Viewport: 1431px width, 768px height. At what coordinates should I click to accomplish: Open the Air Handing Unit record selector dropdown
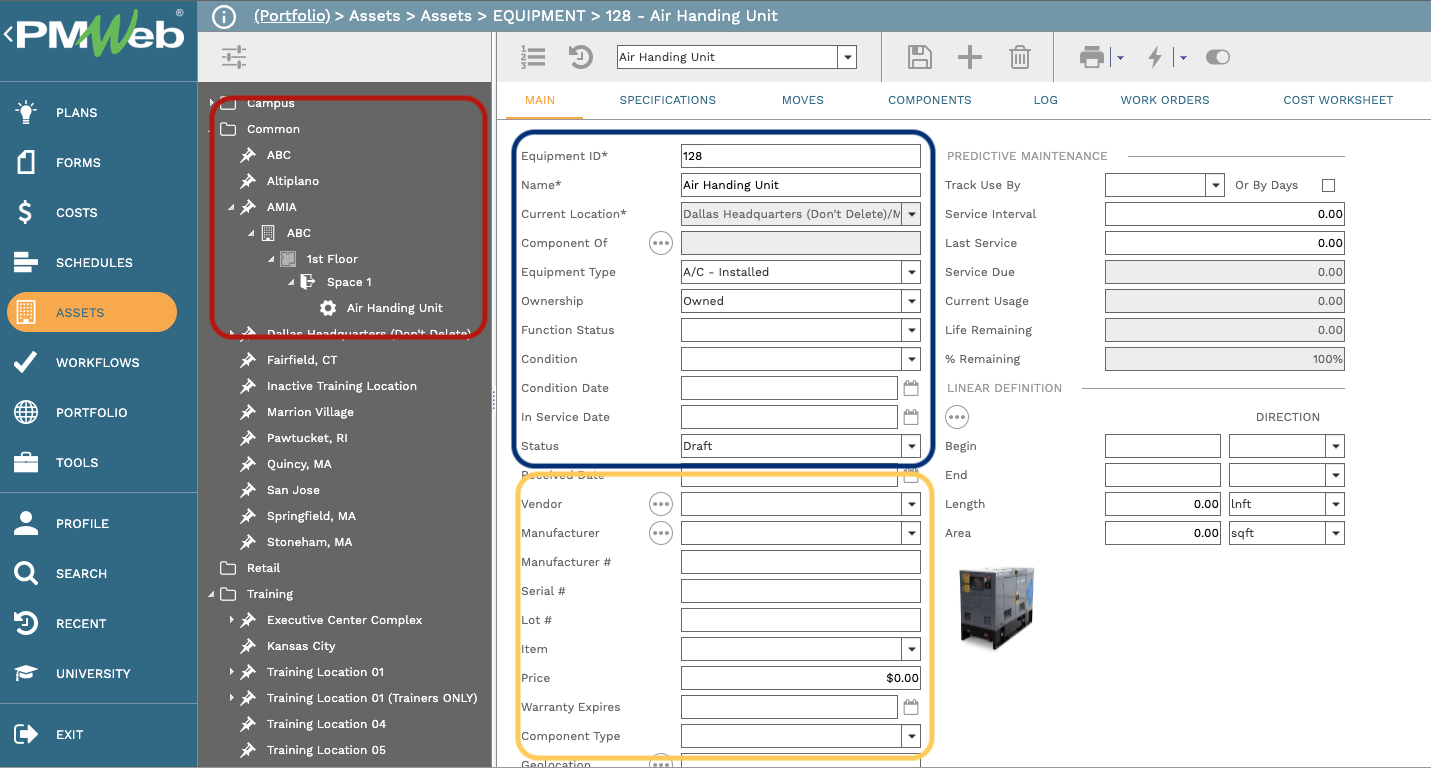[x=848, y=57]
